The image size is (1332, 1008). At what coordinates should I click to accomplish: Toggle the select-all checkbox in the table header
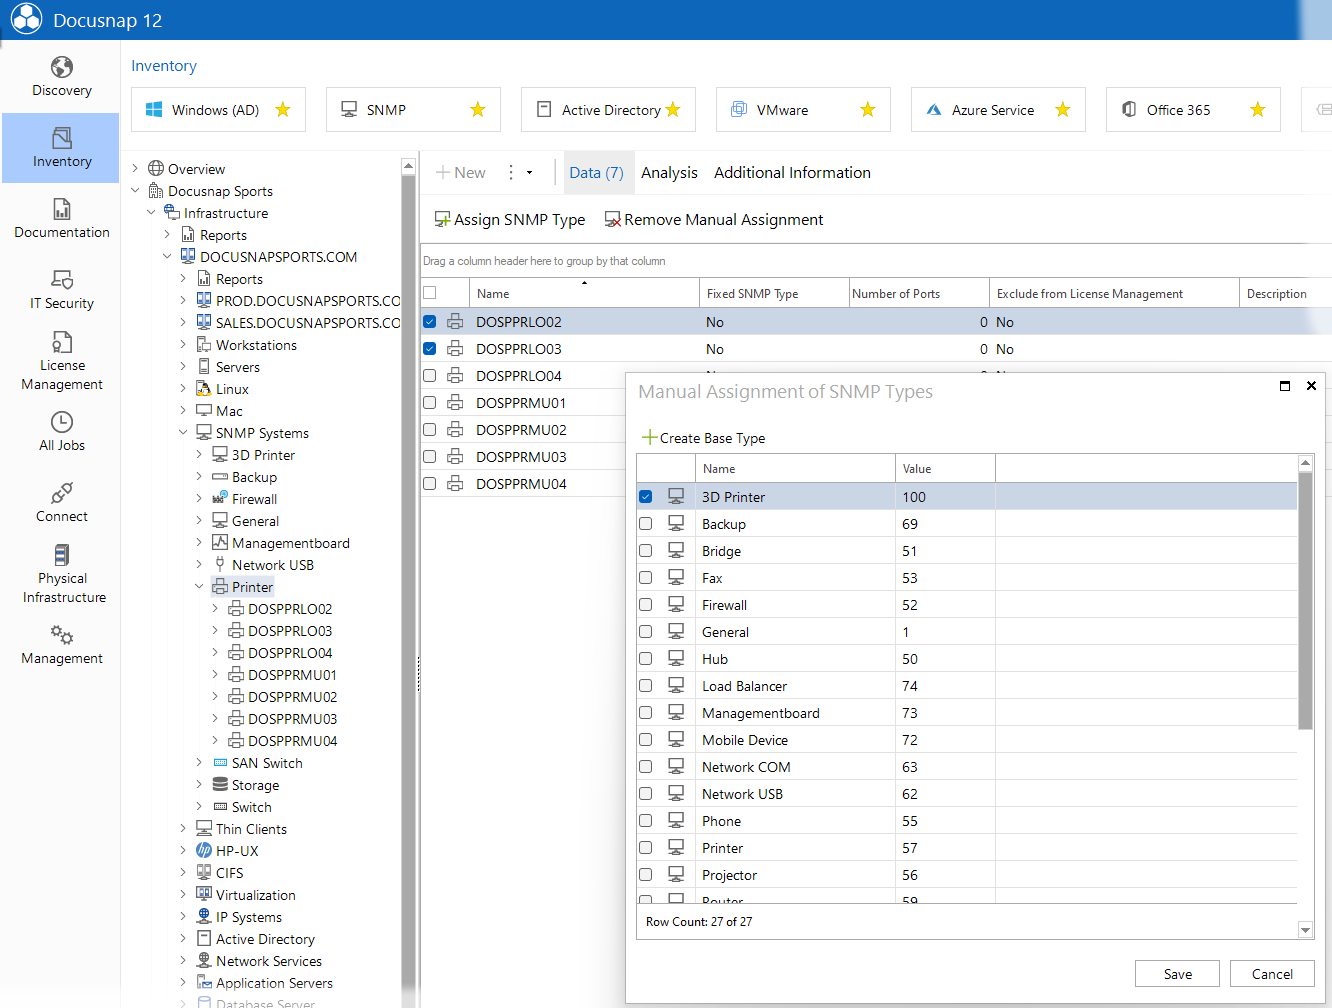pyautogui.click(x=429, y=293)
